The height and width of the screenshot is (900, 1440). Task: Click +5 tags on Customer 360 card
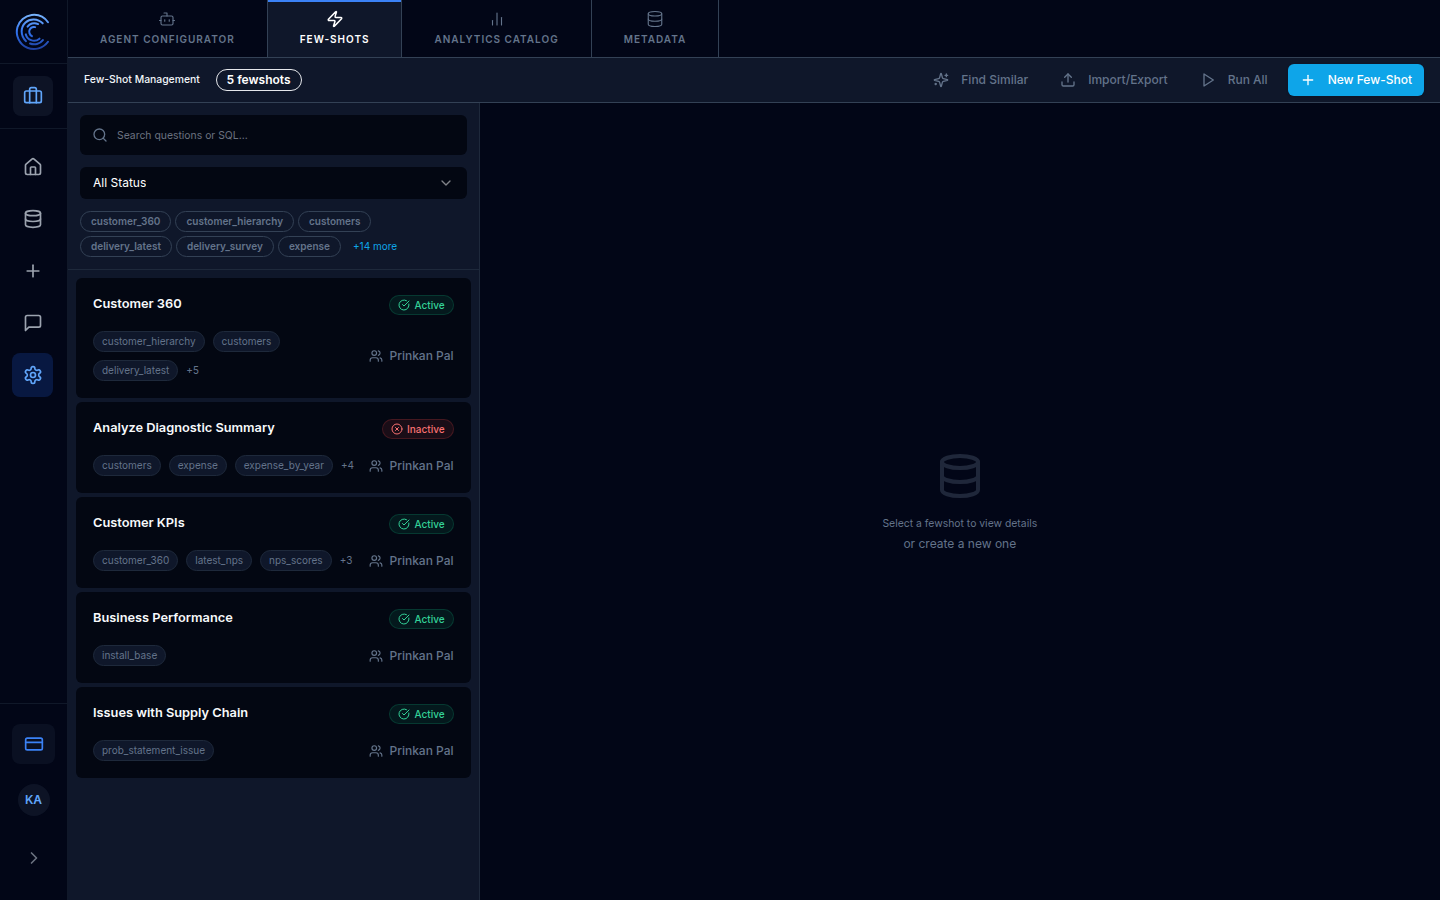193,371
